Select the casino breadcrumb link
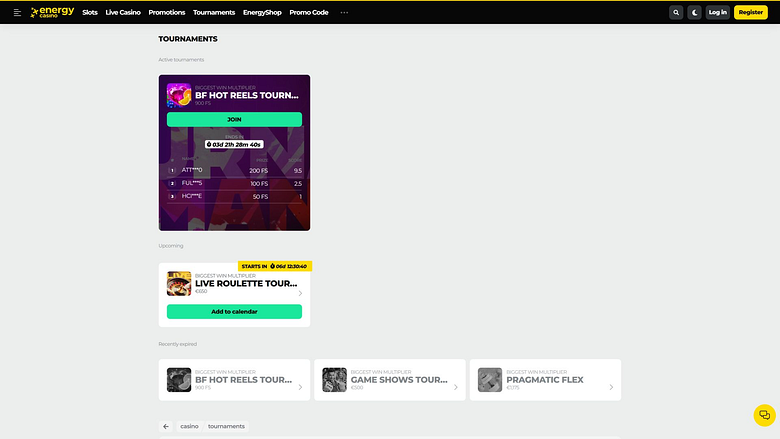Screen dimensions: 780x439 pyautogui.click(x=189, y=426)
